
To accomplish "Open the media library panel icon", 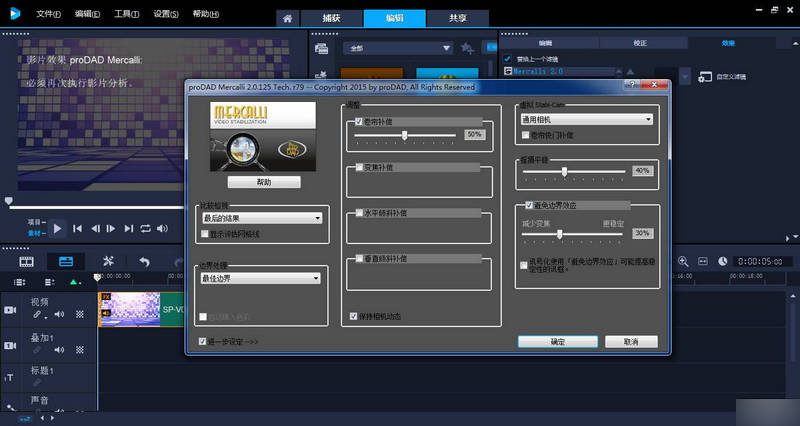I will click(321, 48).
